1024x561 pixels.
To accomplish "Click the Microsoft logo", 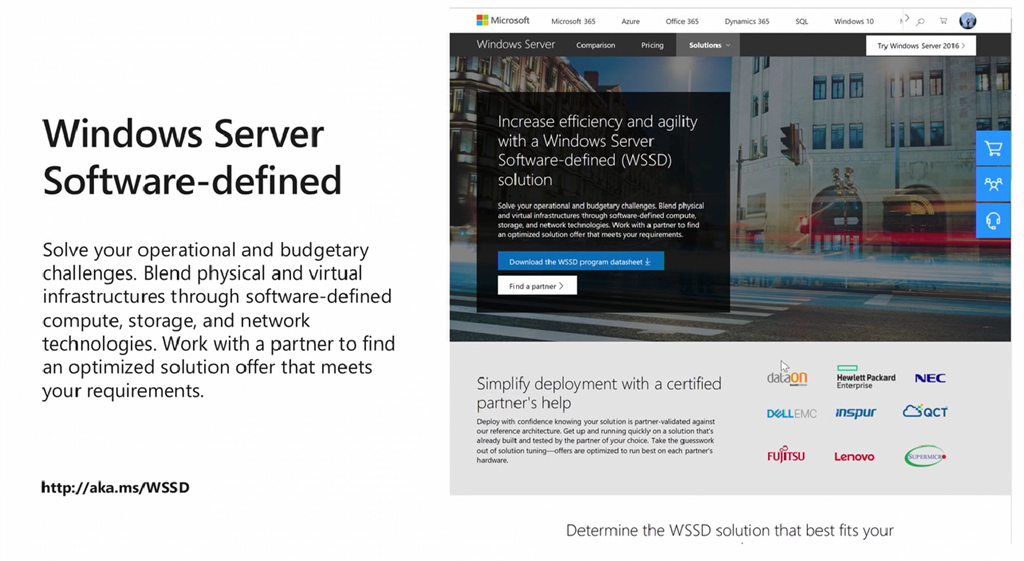I will coord(503,20).
